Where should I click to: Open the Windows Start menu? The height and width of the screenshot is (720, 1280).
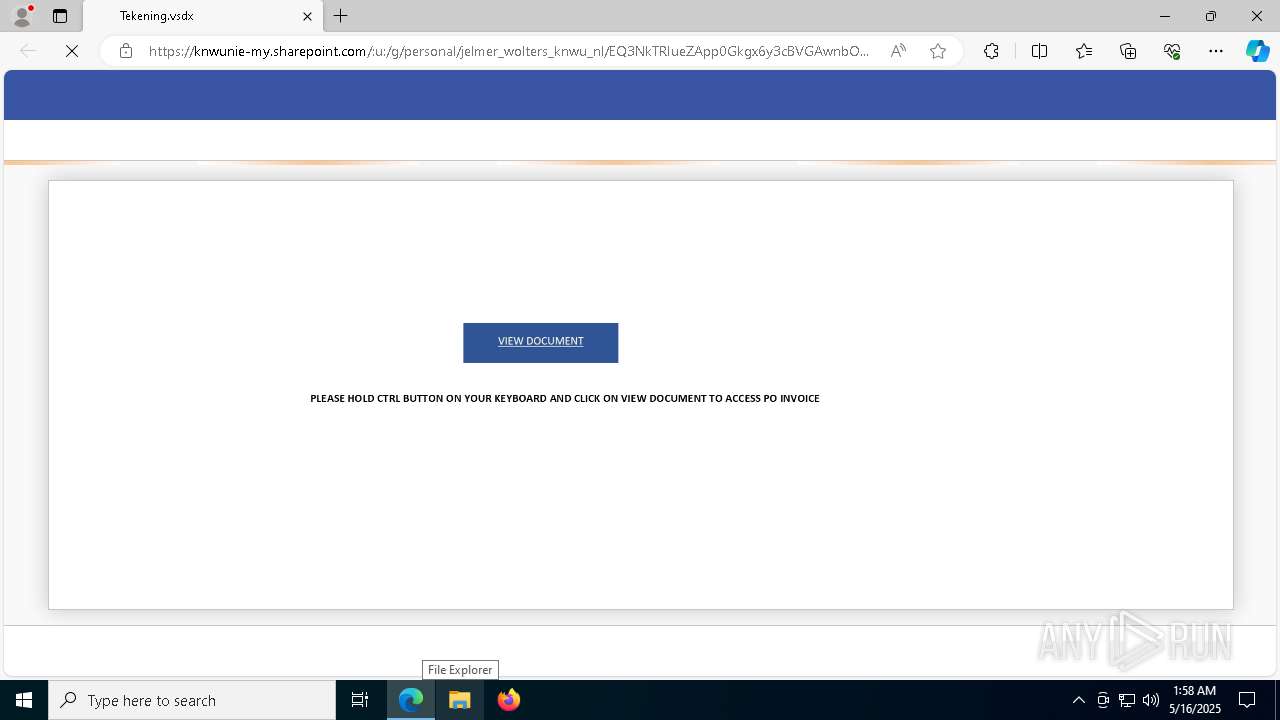coord(24,700)
